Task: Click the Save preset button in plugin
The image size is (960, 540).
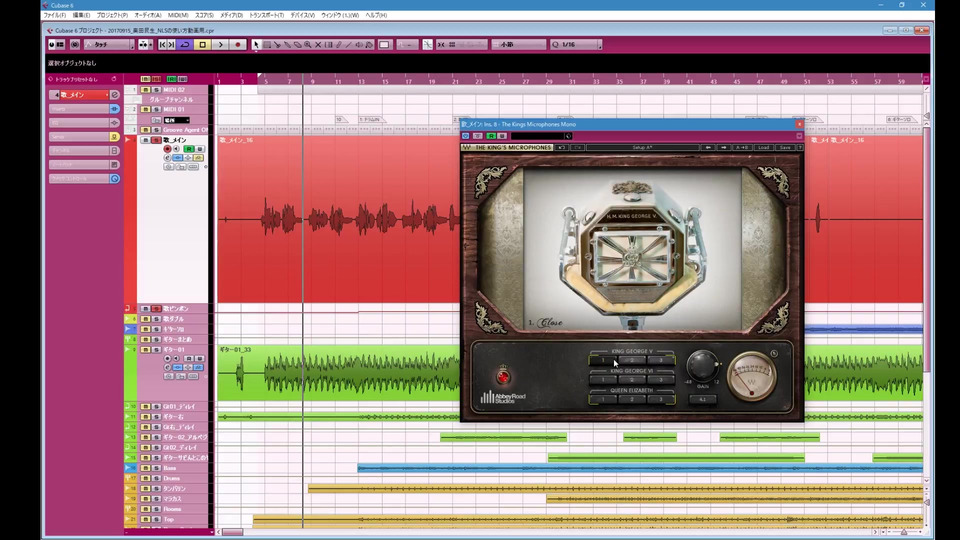Action: point(785,148)
